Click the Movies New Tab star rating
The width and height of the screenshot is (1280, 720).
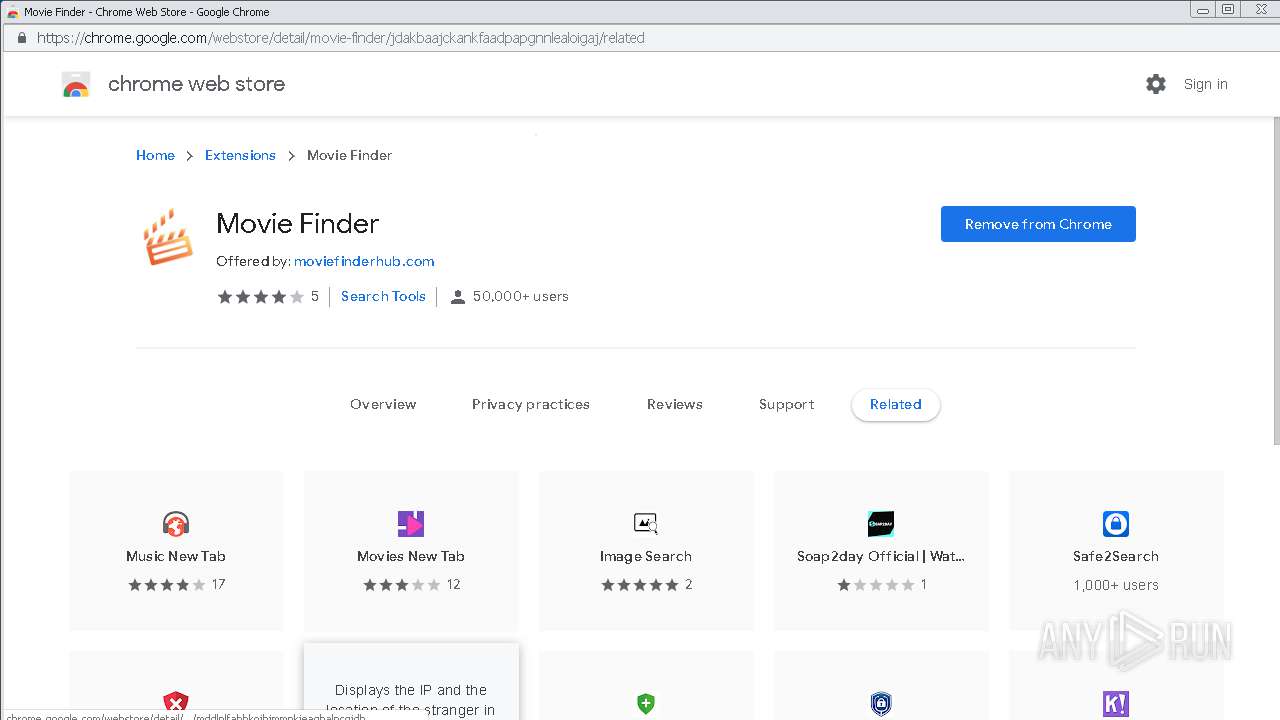coord(401,585)
